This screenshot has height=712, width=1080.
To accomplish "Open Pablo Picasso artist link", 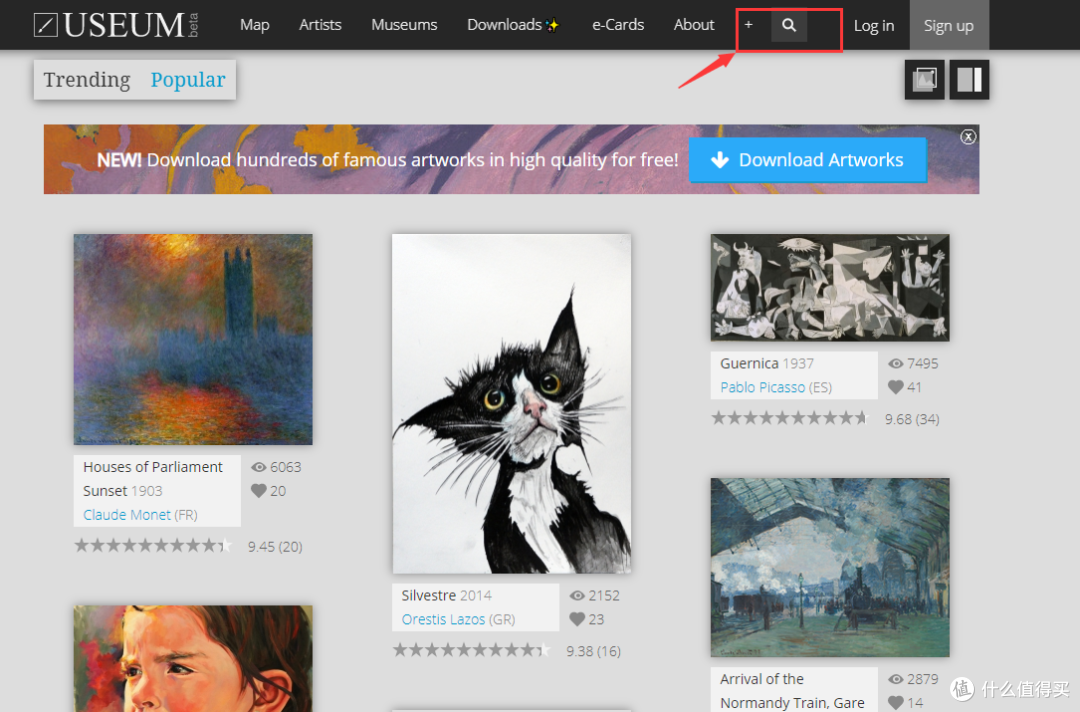I will (762, 387).
